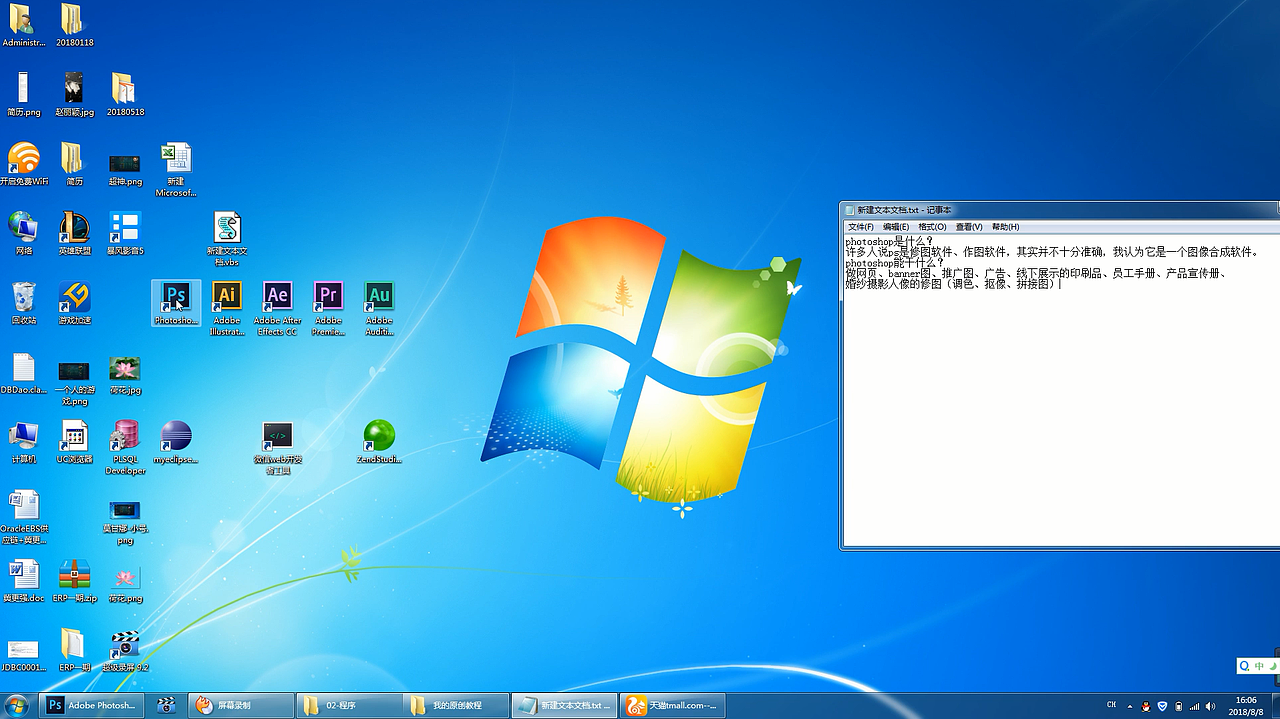Select the 计算机 Computer icon
The image size is (1280, 719).
24,441
